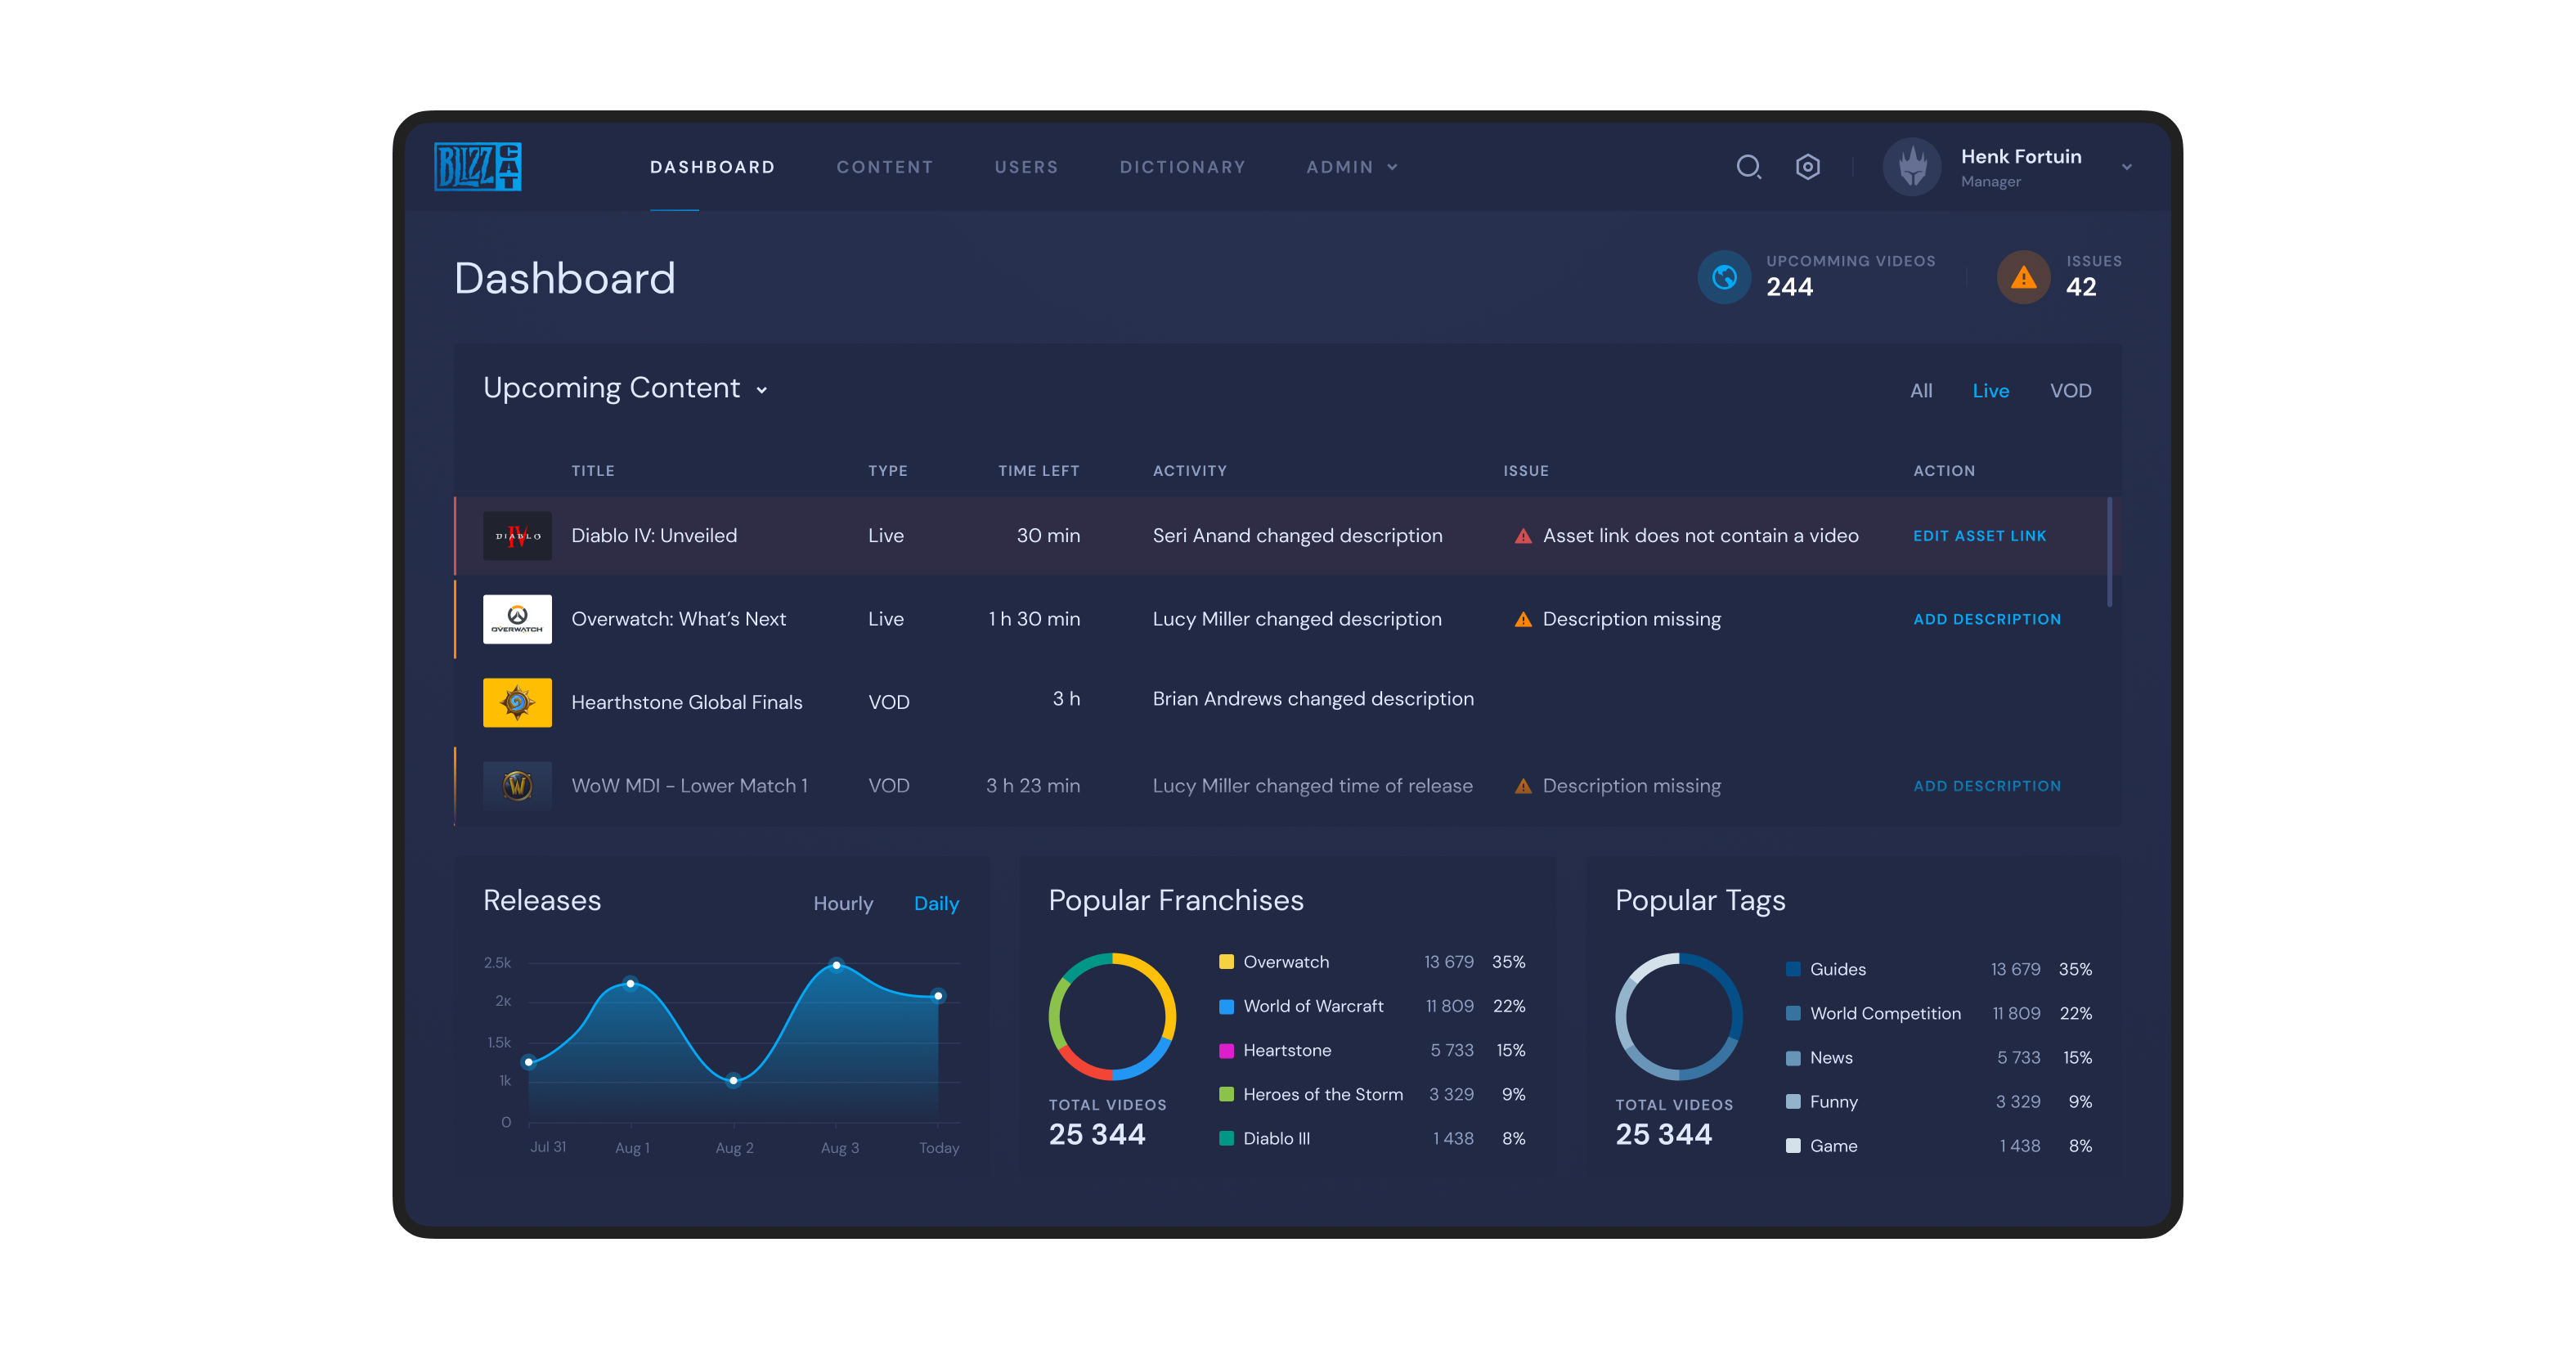2576x1350 pixels.
Task: Click the Hearthstone Global Finals thumbnail
Action: 517,702
